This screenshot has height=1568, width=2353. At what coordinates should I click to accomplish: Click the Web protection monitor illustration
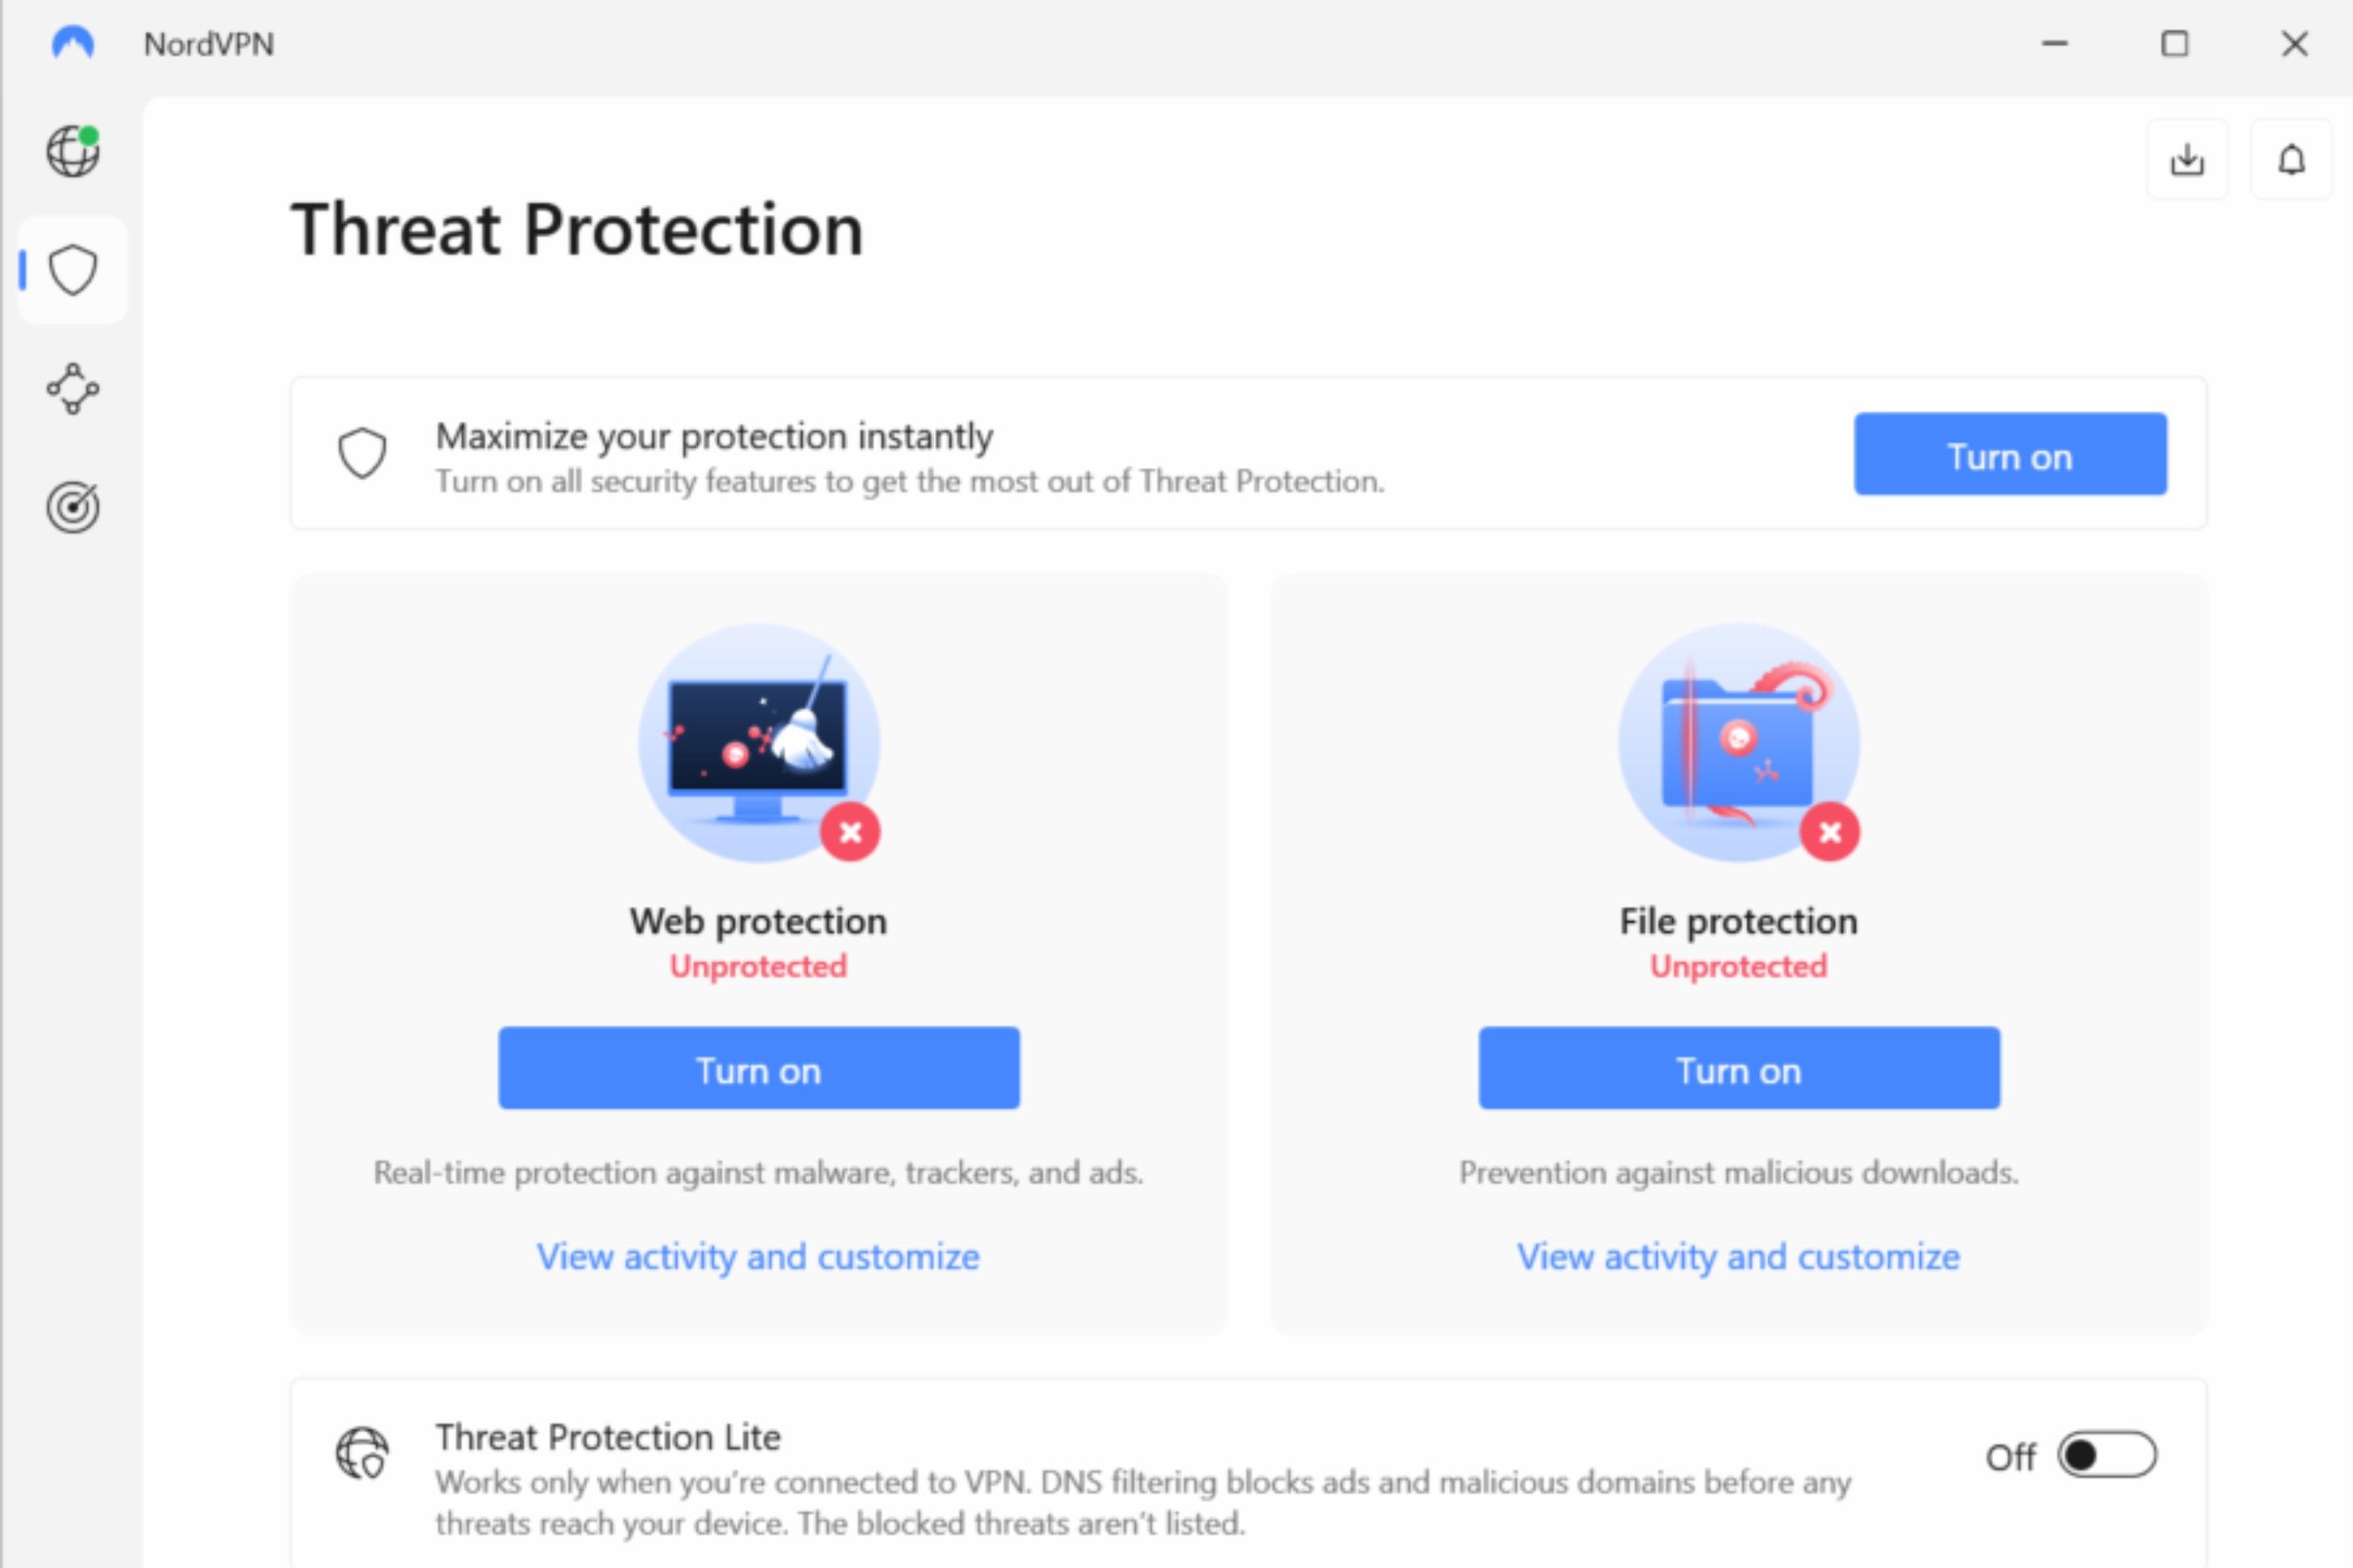tap(759, 743)
